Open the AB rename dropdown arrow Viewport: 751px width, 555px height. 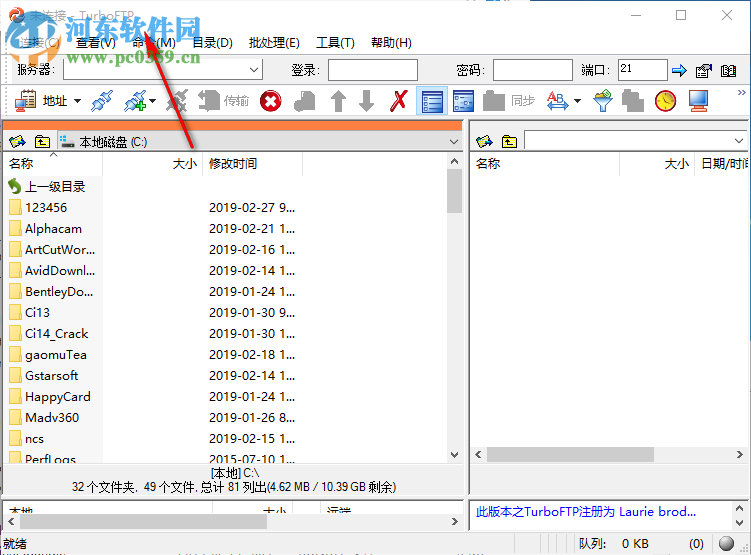[577, 101]
